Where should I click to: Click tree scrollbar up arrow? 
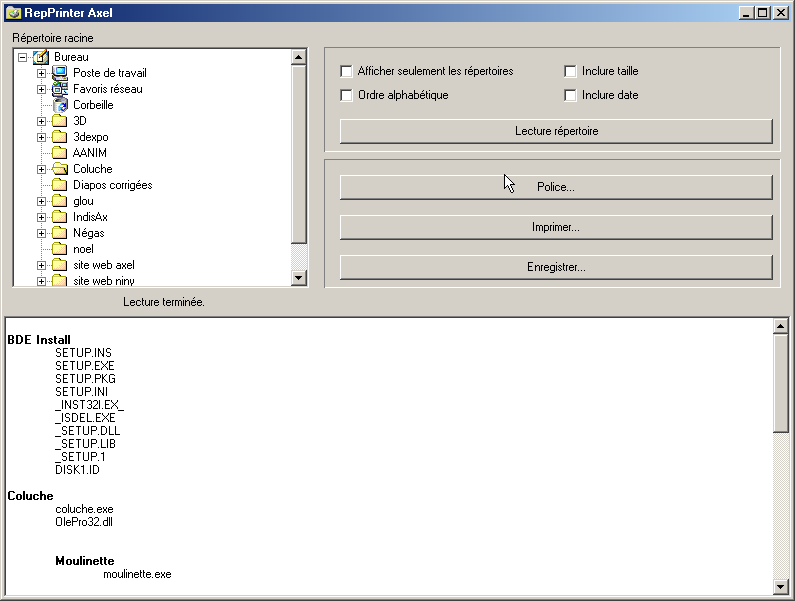[x=299, y=57]
